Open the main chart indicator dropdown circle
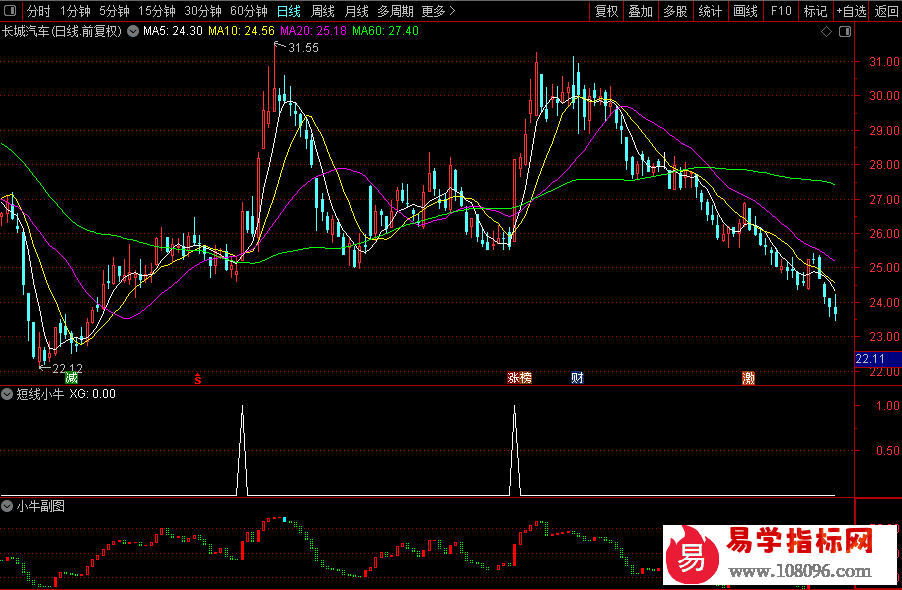The height and width of the screenshot is (590, 902). click(133, 31)
